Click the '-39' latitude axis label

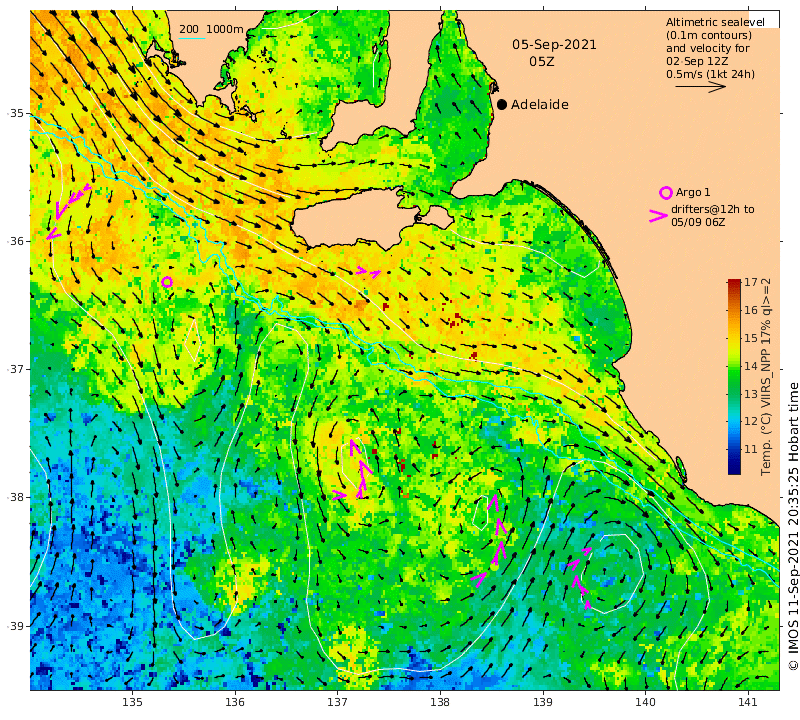[x=16, y=626]
